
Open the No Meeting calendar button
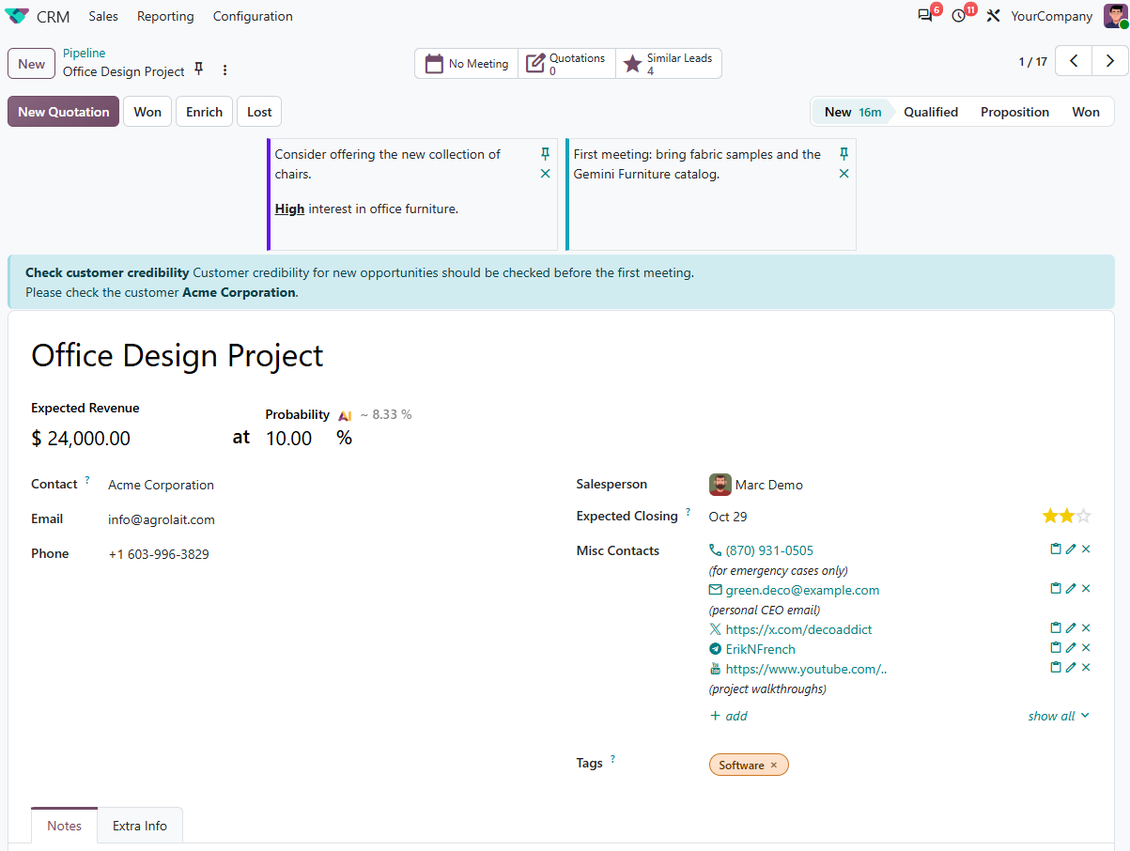[467, 63]
